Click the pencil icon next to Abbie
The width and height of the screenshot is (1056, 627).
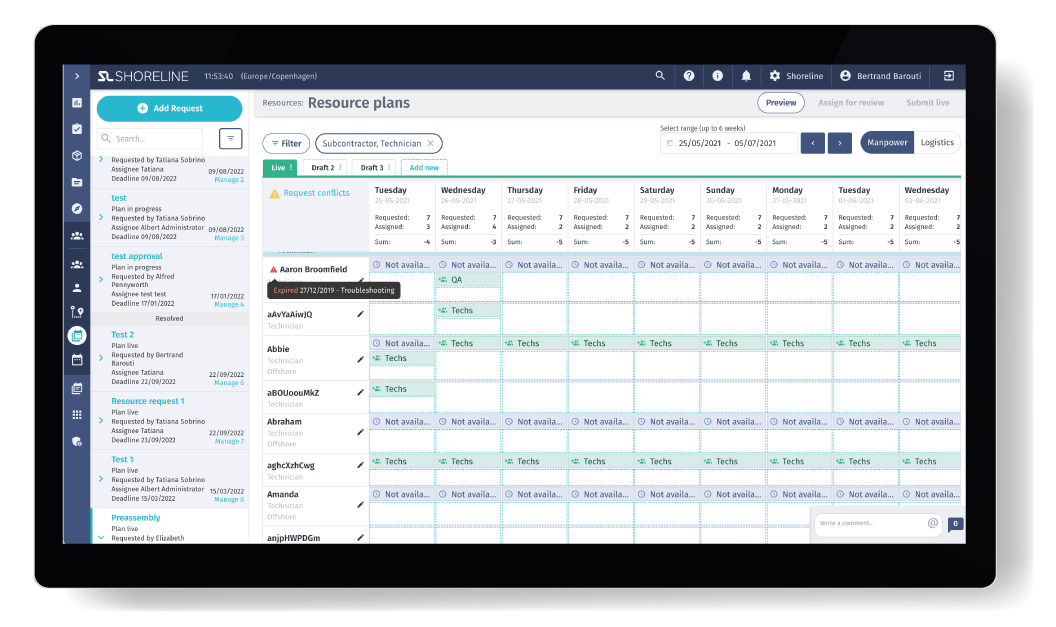(x=360, y=360)
